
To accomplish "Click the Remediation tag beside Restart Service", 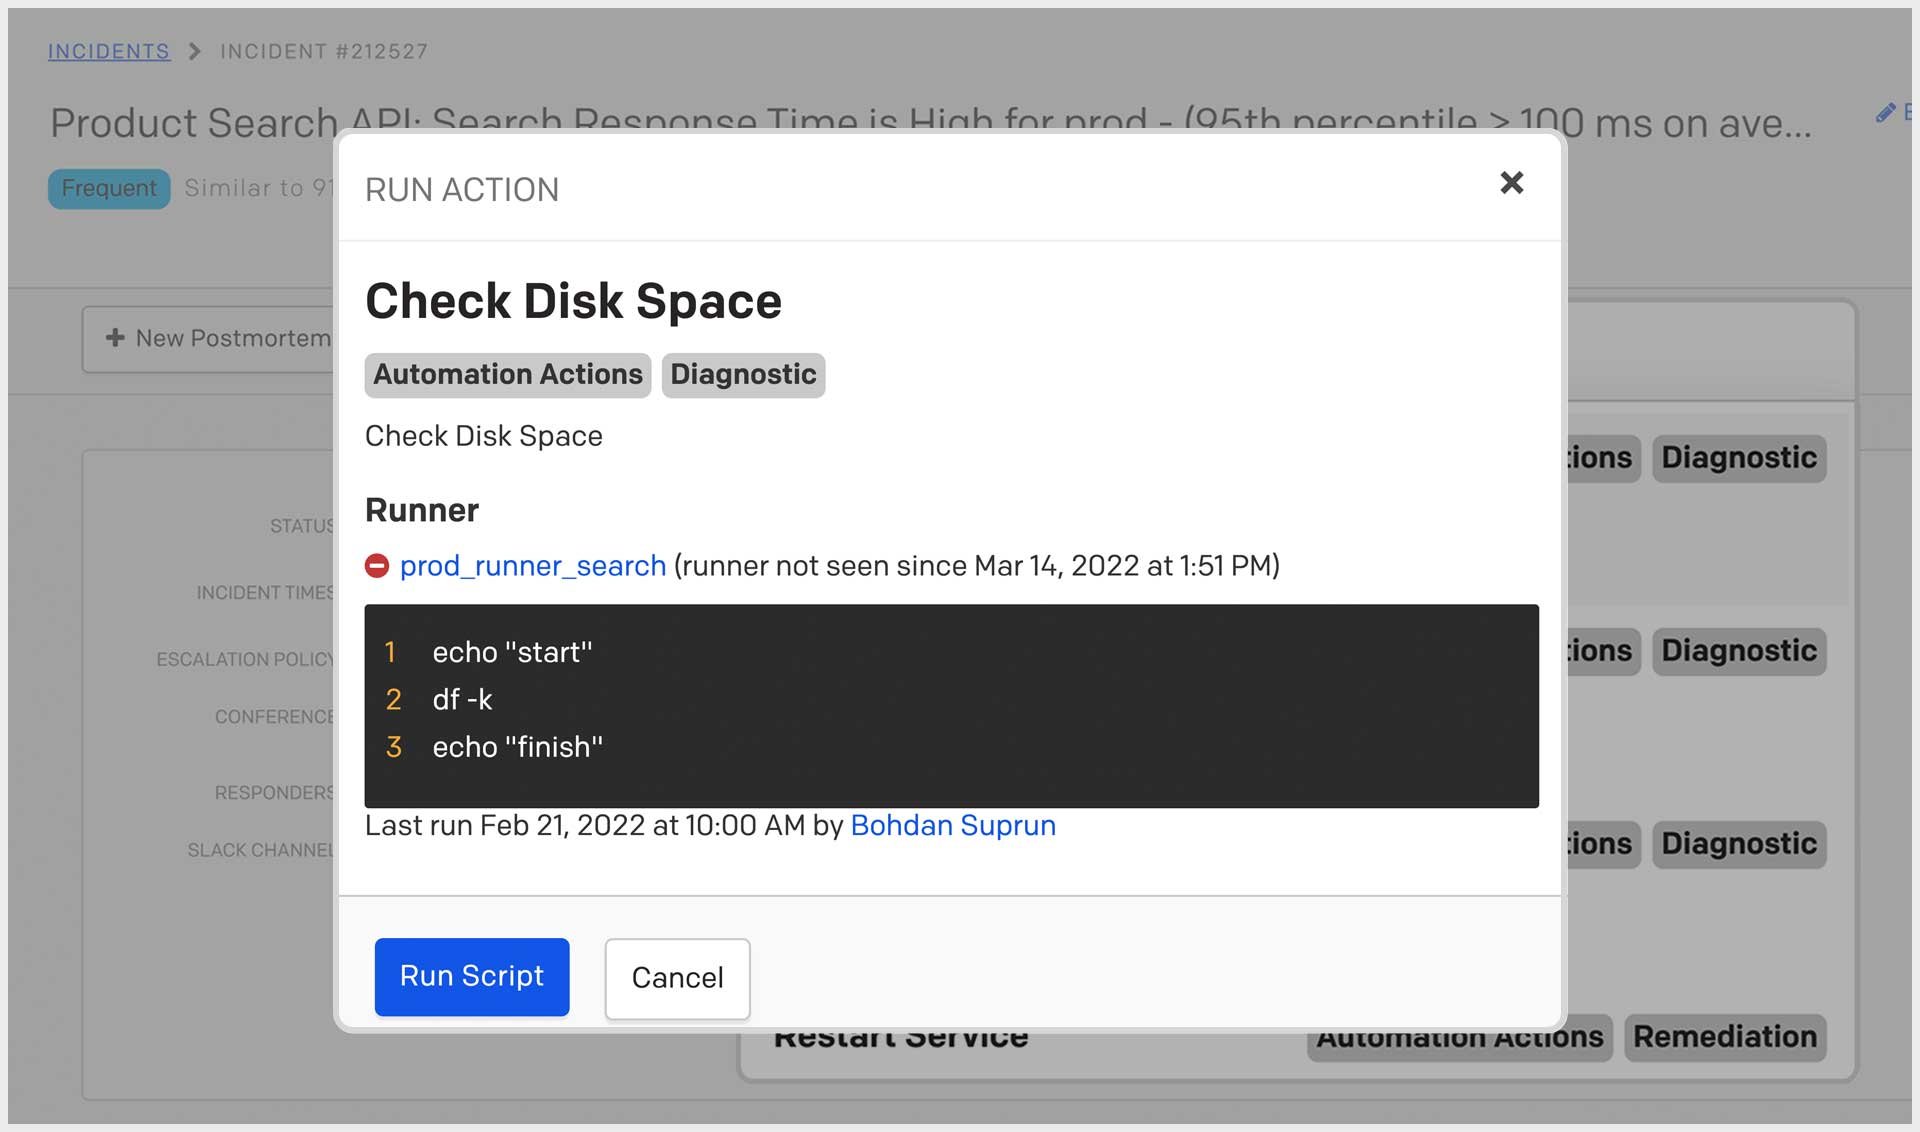I will 1724,1037.
